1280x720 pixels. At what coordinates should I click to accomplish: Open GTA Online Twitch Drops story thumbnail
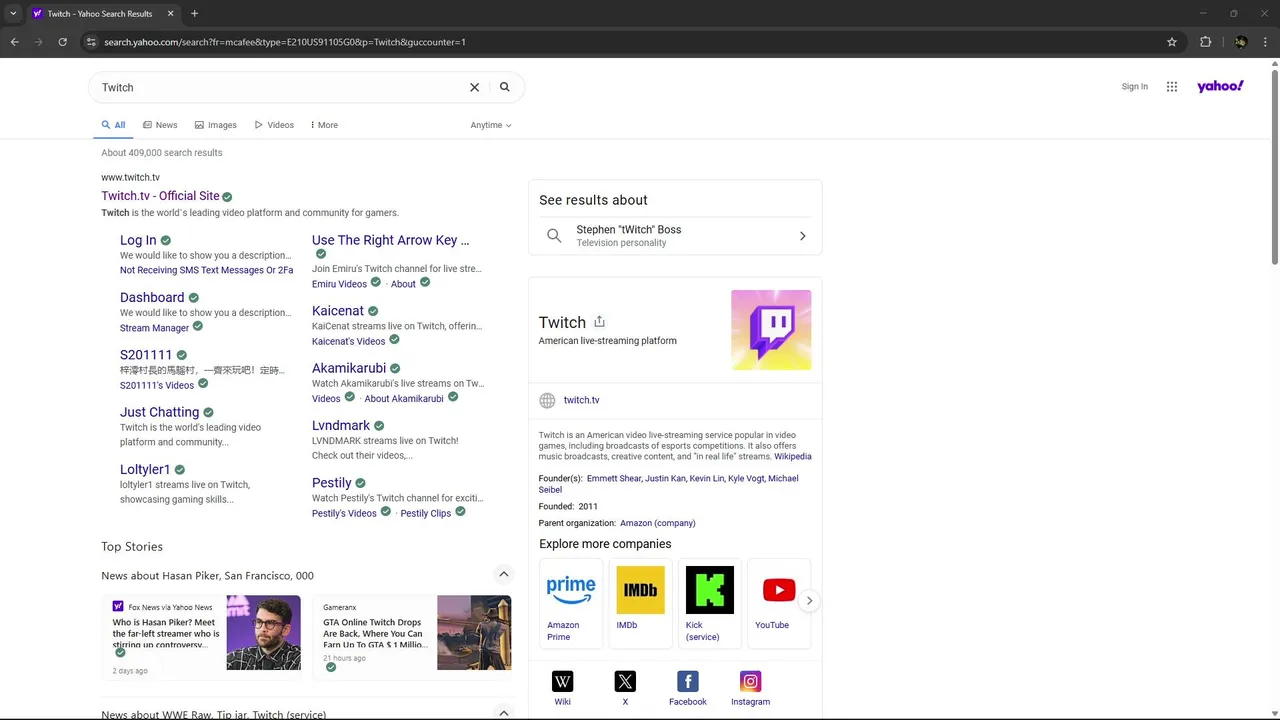pos(474,632)
